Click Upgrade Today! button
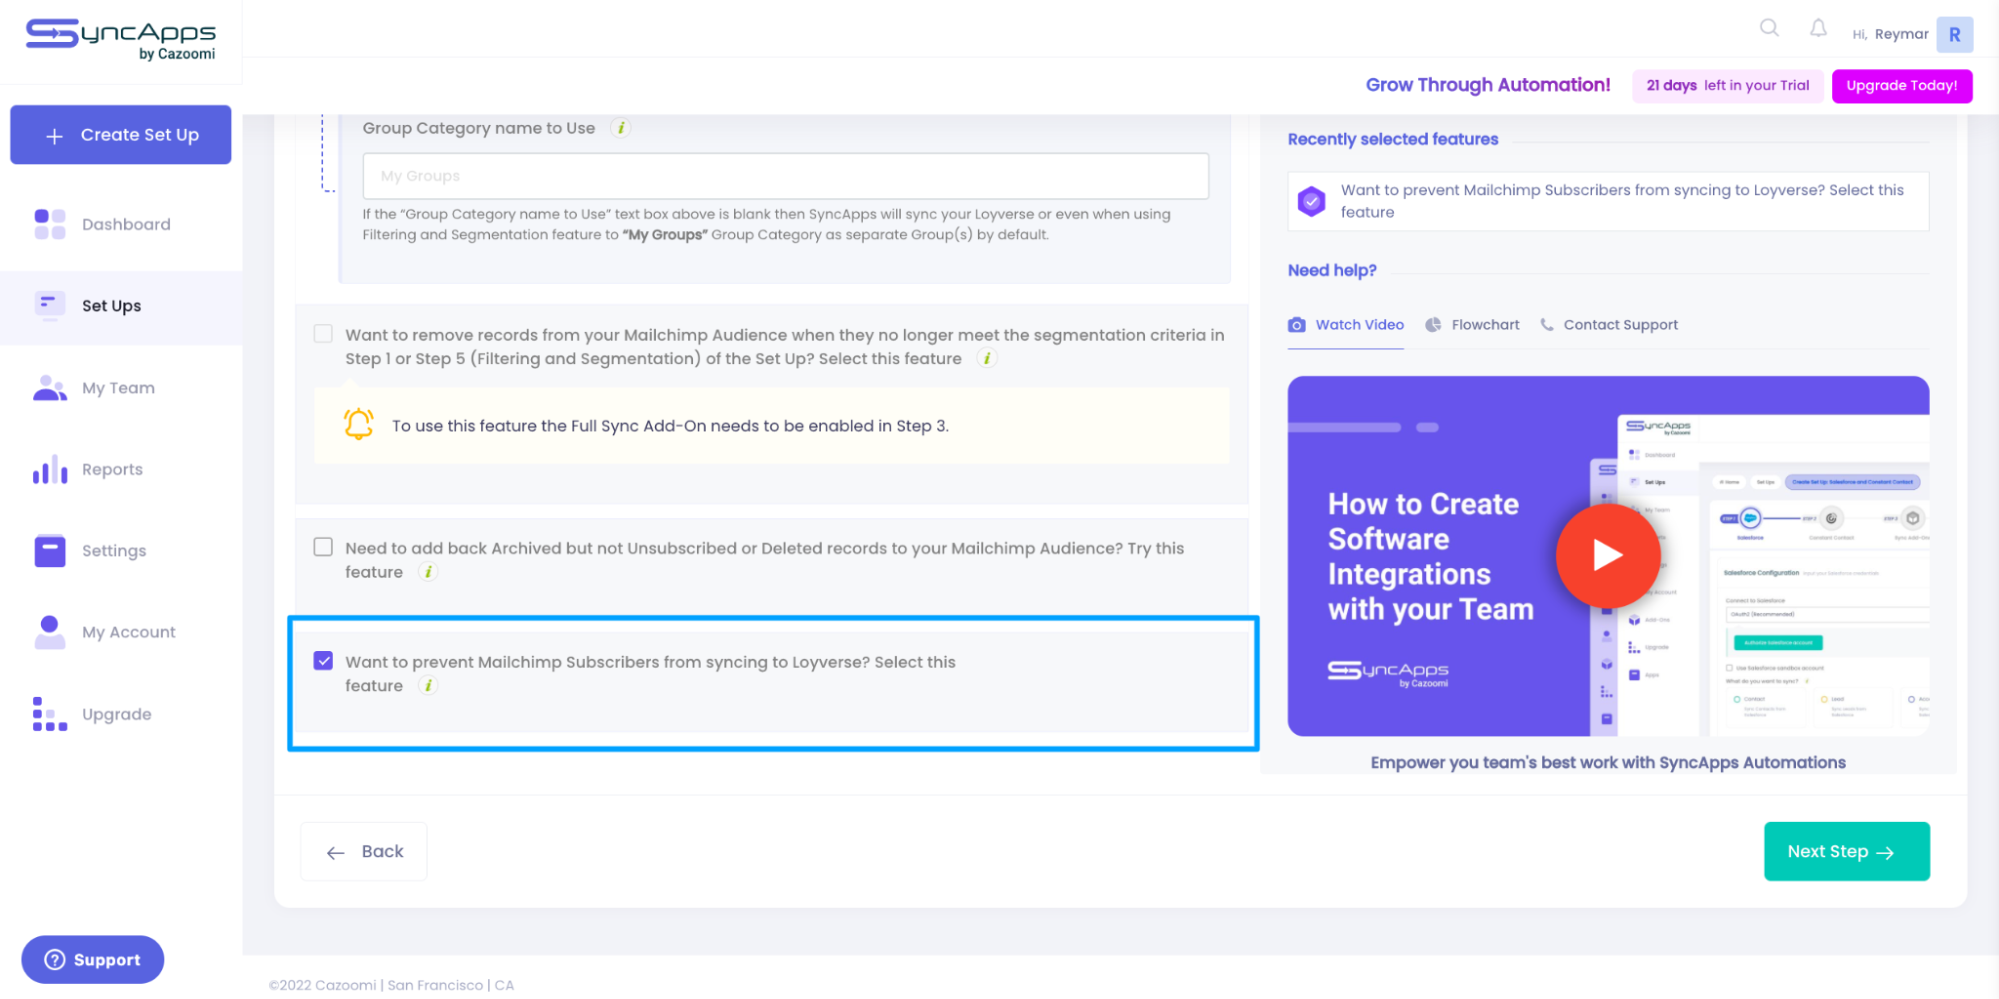Viewport: 1999px width, 999px height. (x=1901, y=86)
